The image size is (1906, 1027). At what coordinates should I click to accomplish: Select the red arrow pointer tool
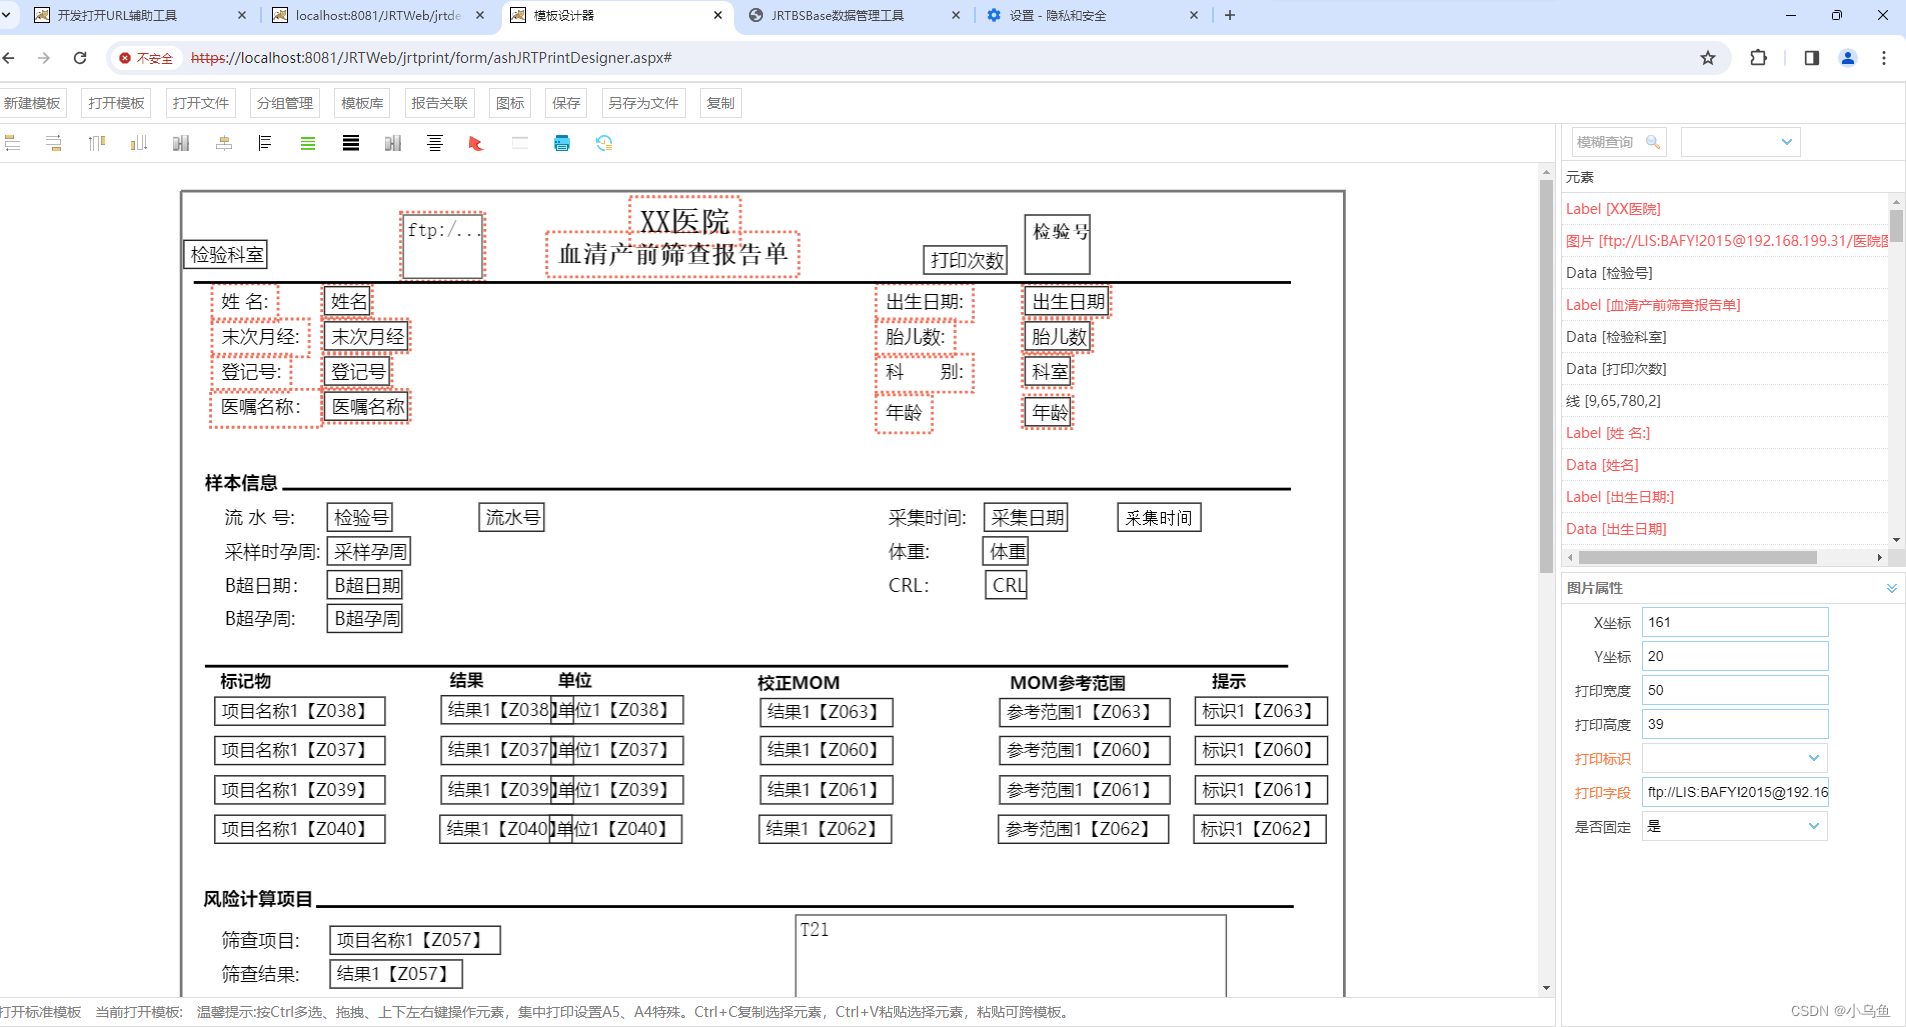pos(476,143)
